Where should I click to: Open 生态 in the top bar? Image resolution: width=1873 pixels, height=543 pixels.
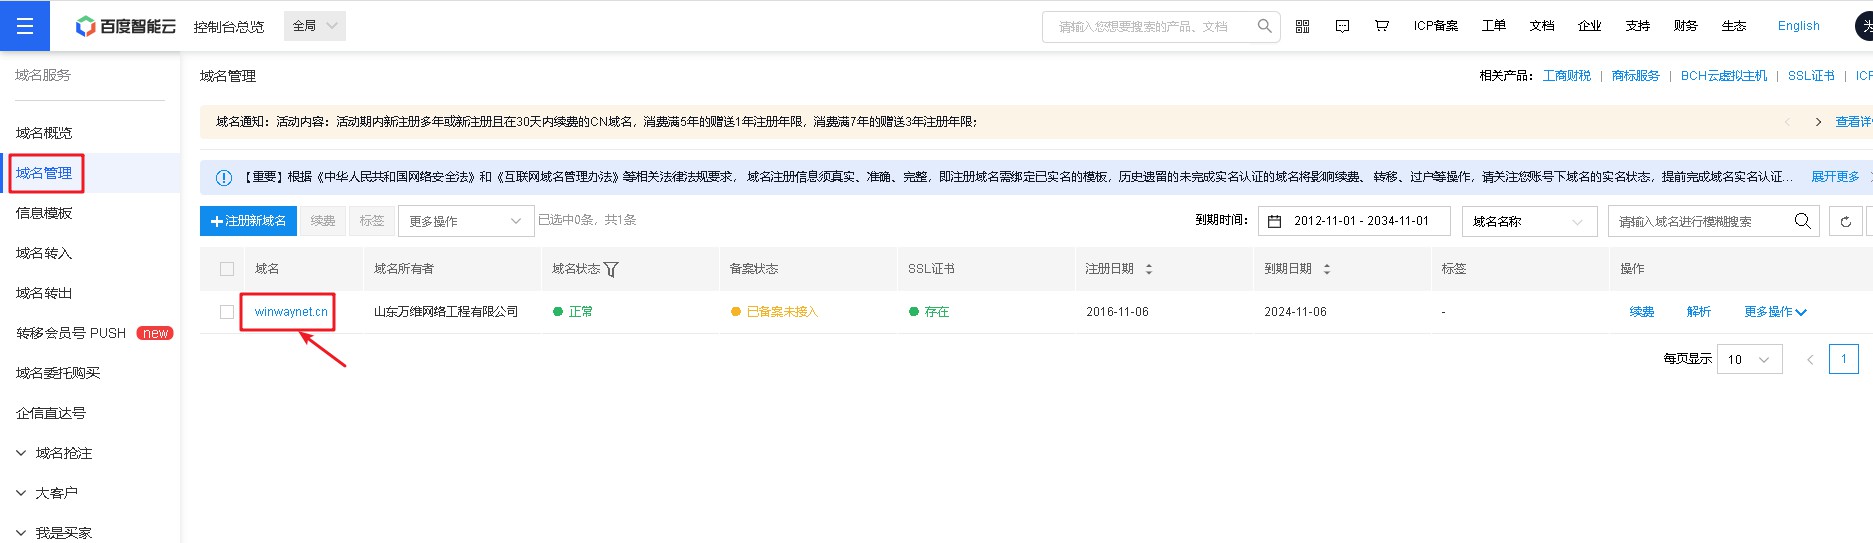point(1734,26)
